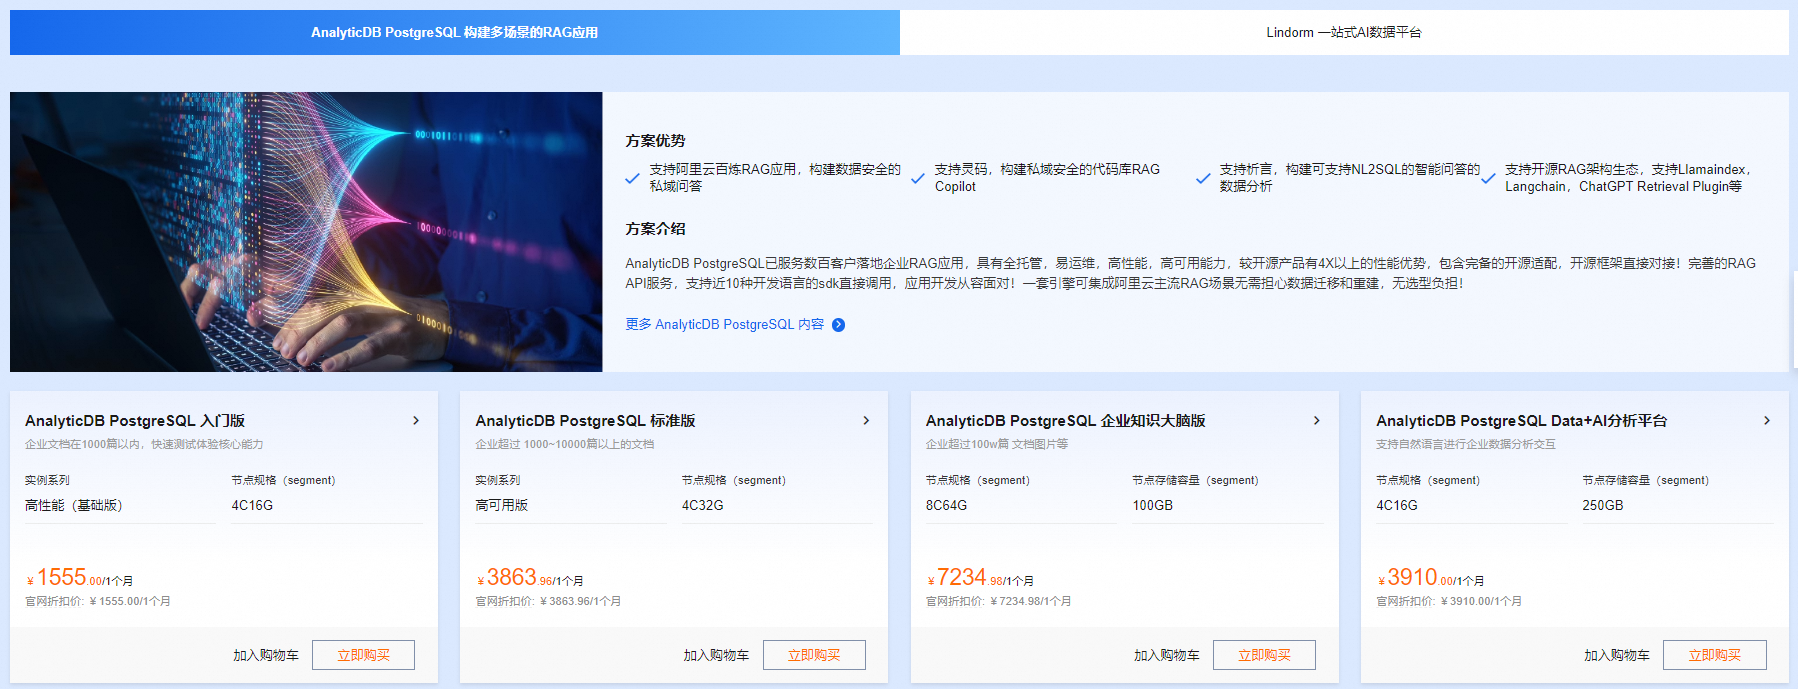Click the ¥1555.00/1个月 price
The image size is (1798, 689).
point(80,578)
